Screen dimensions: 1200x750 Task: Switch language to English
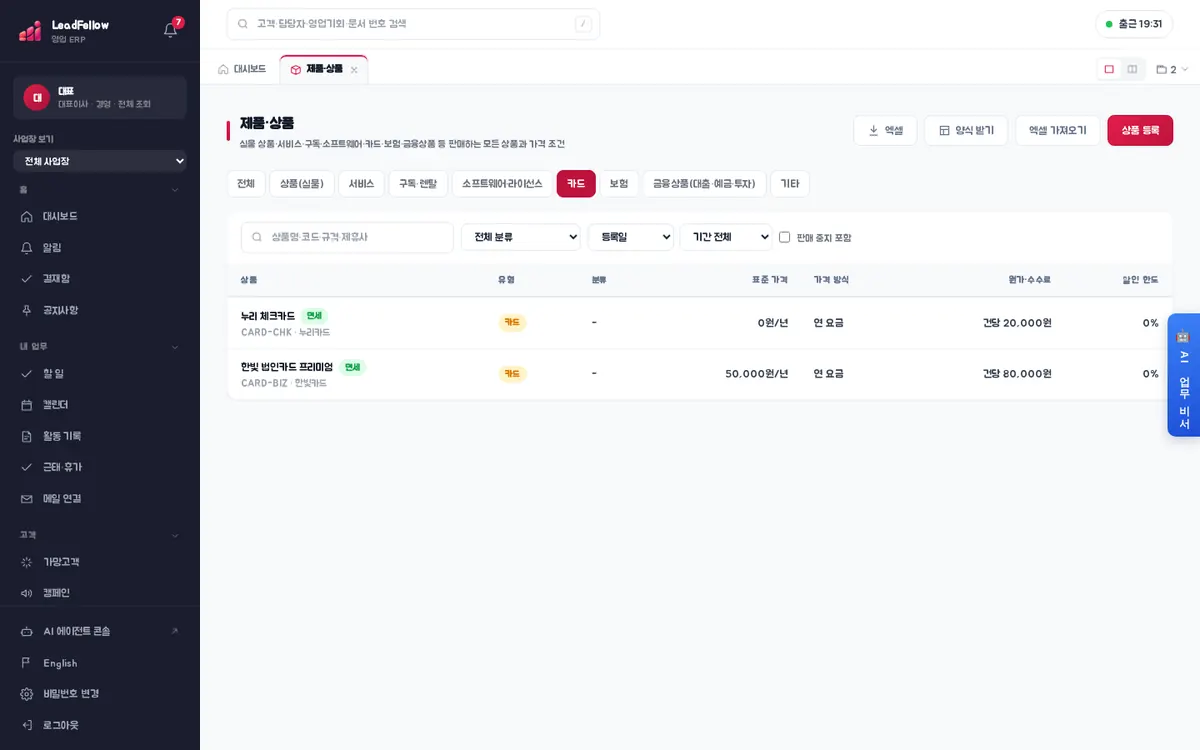[x=100, y=663]
